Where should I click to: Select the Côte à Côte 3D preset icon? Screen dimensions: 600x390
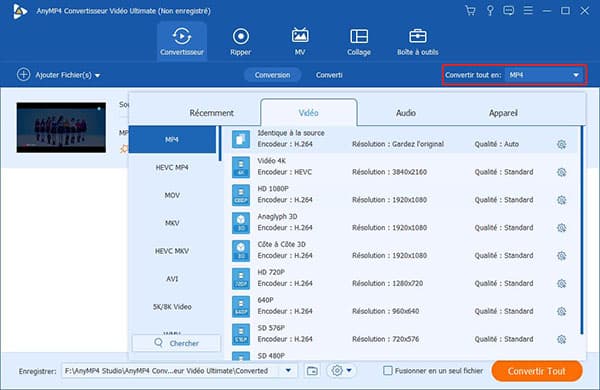tap(241, 250)
